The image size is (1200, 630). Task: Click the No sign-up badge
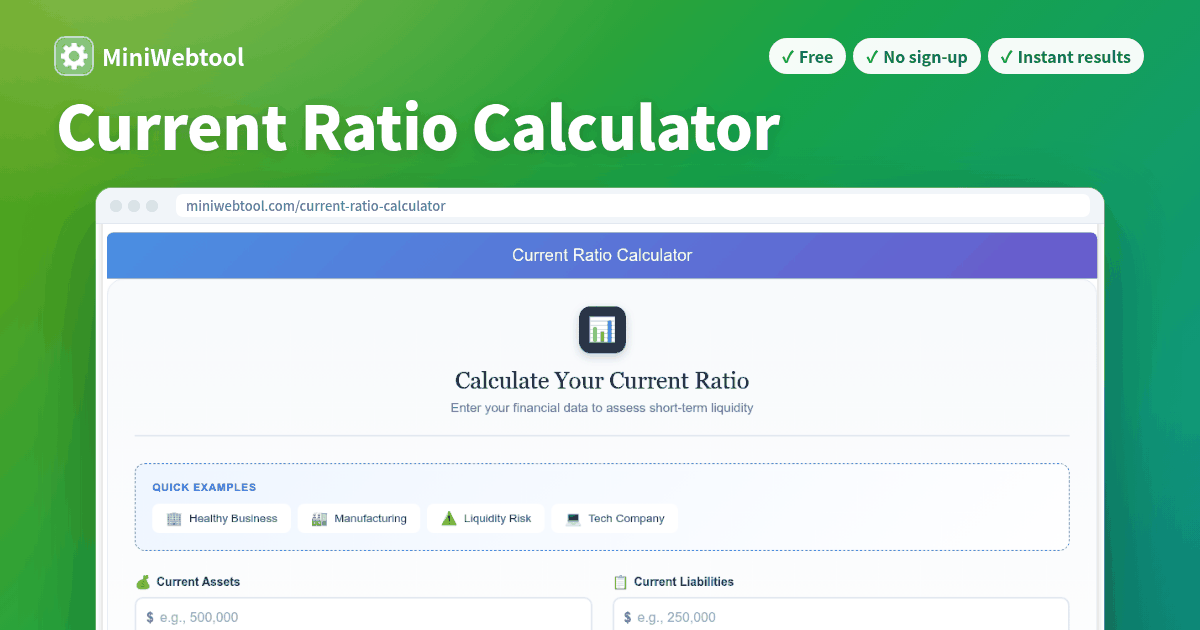point(917,57)
